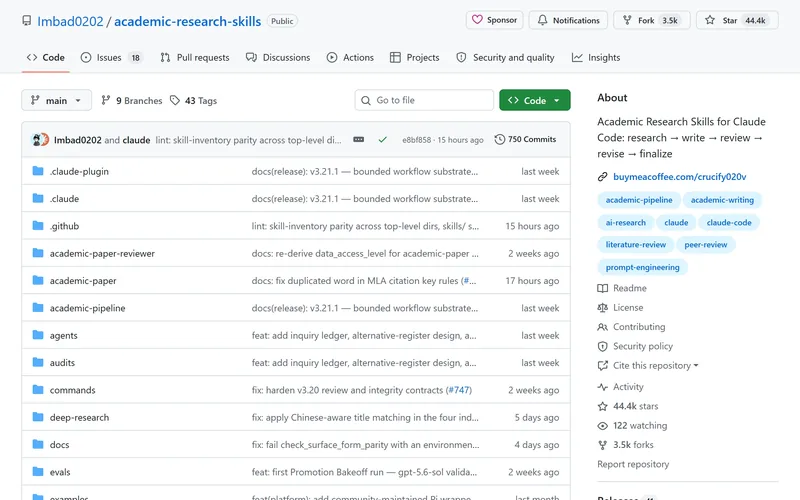Click the stars count star icon in About
The width and height of the screenshot is (800, 500).
tap(603, 406)
